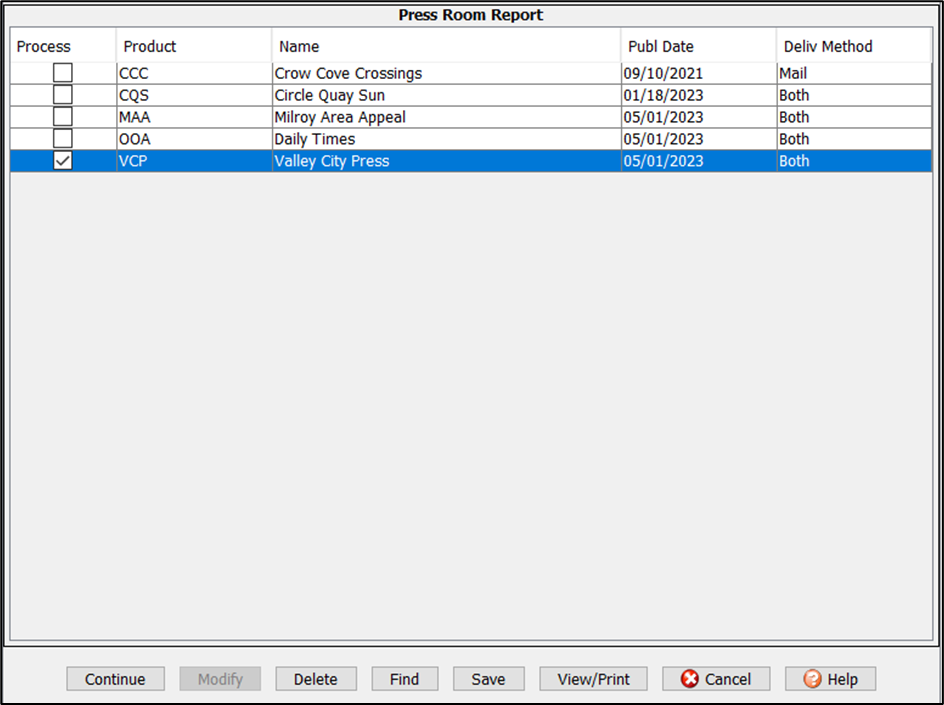Click the Name column header
Image resolution: width=944 pixels, height=705 pixels.
click(x=299, y=46)
